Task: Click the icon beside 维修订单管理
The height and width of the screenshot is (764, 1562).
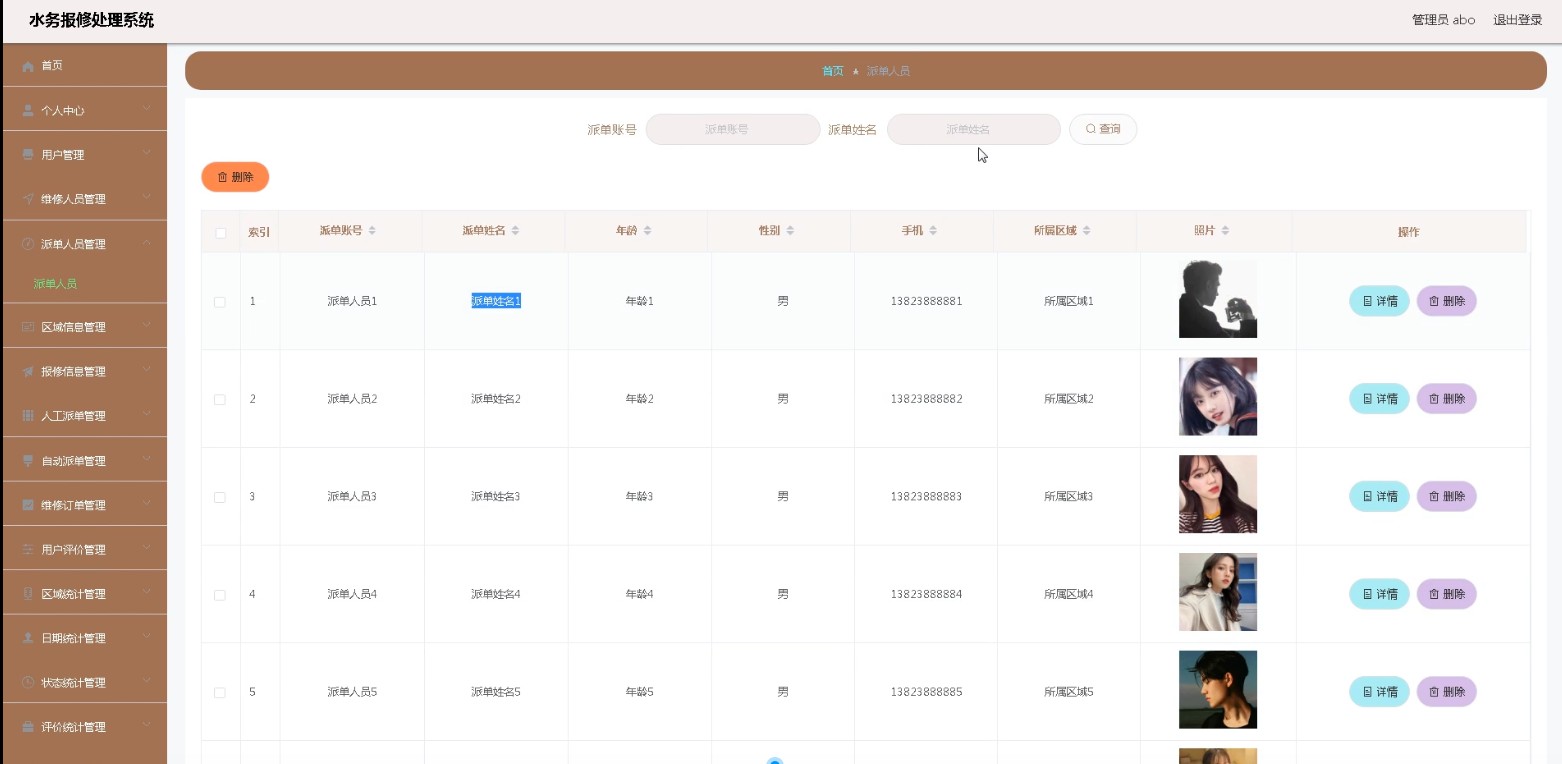Action: click(x=28, y=505)
